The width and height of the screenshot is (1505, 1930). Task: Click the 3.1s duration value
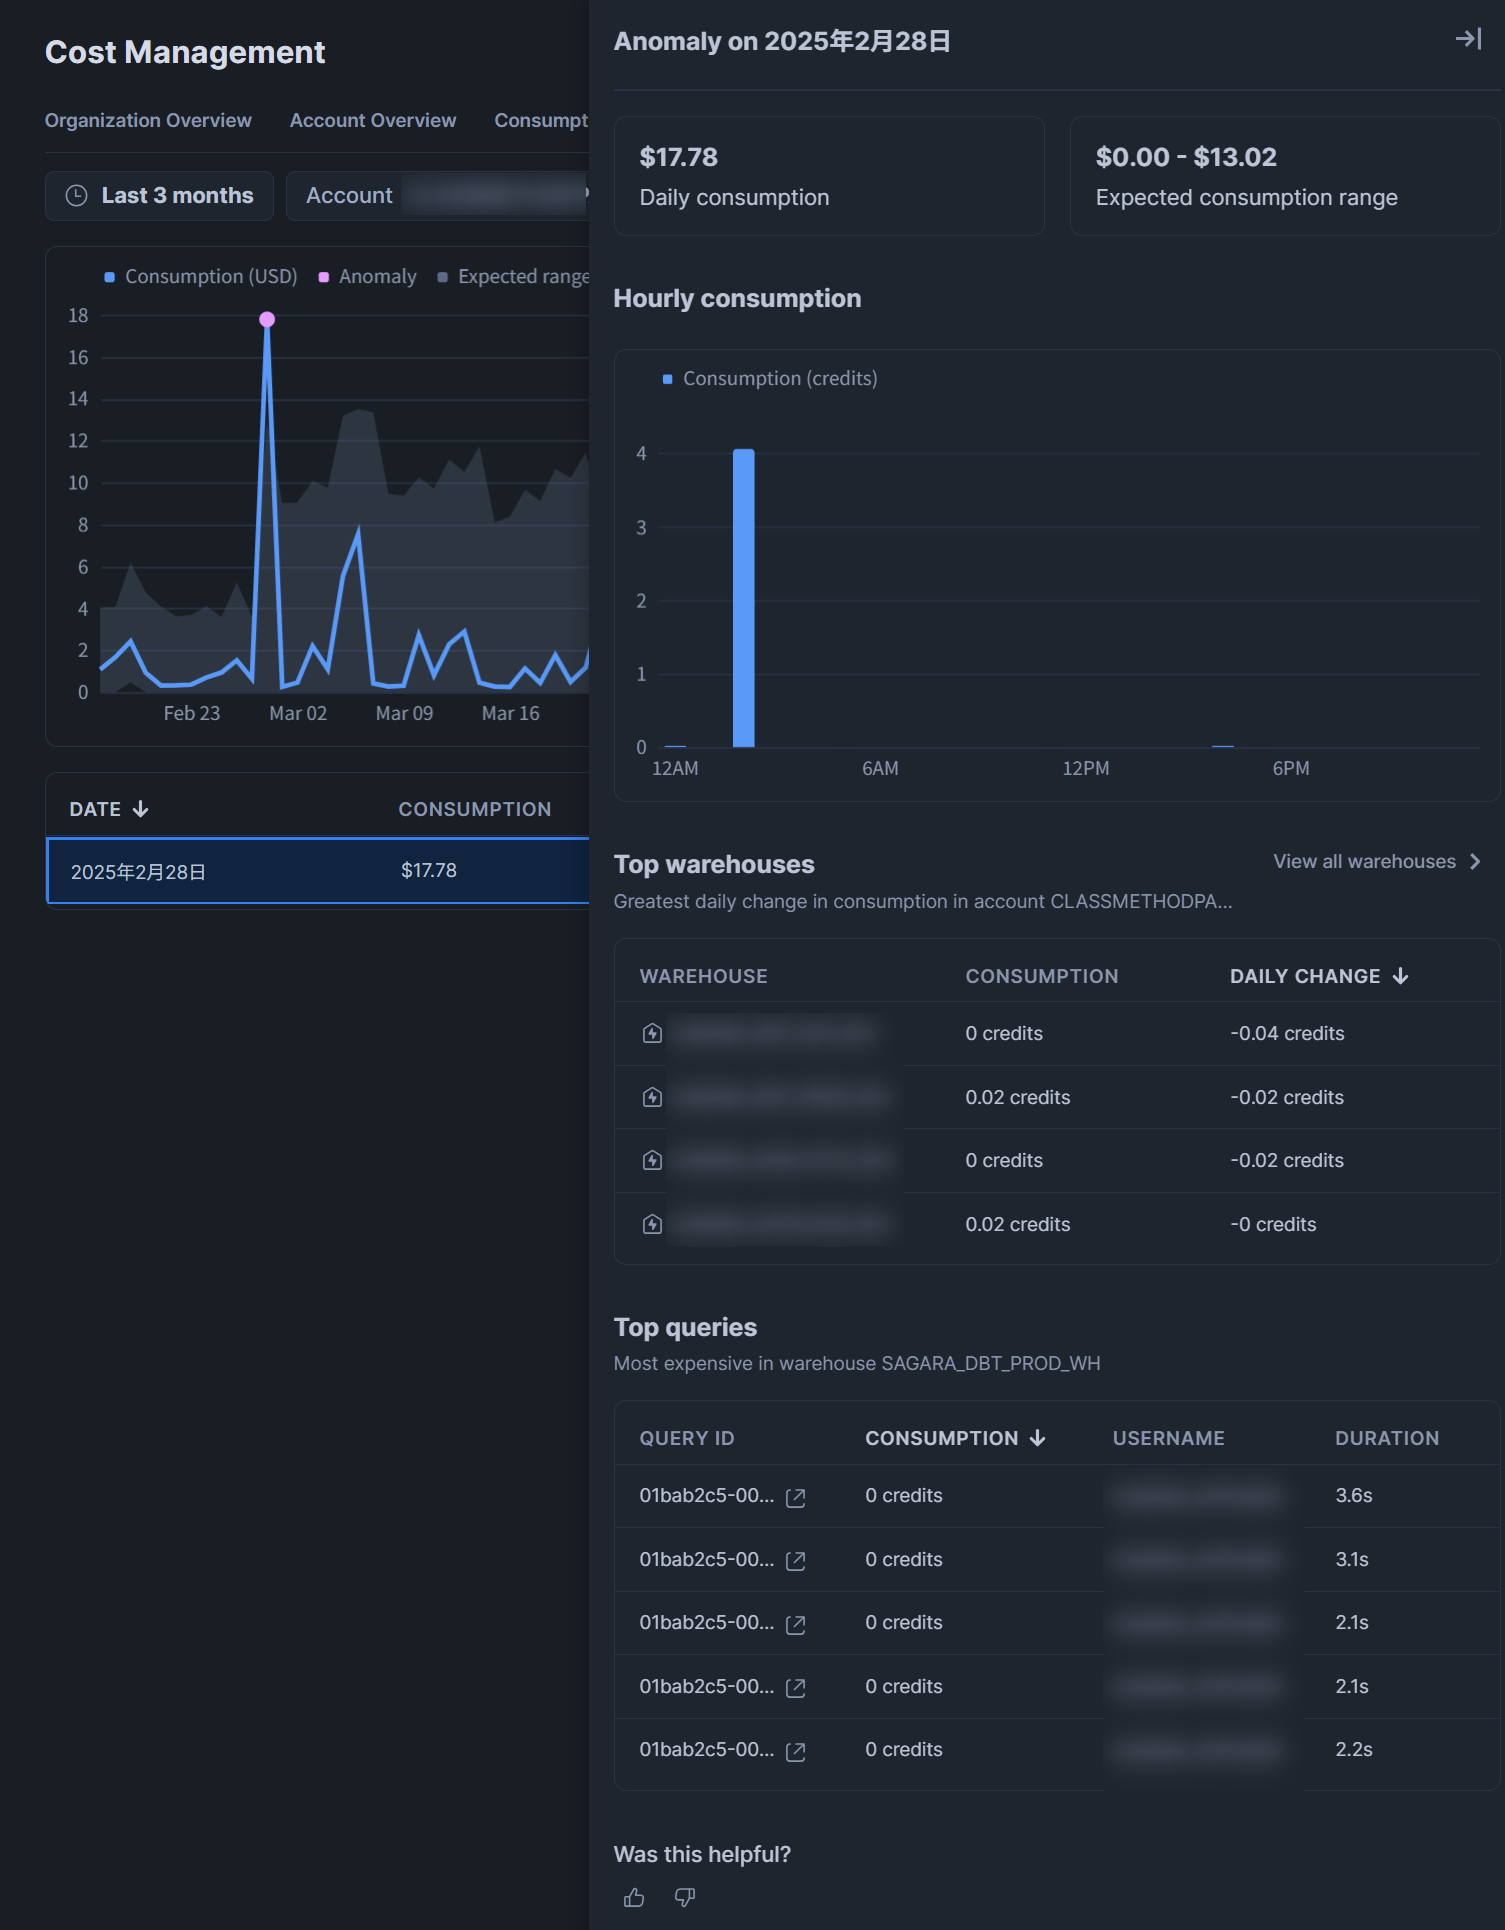pos(1352,1560)
